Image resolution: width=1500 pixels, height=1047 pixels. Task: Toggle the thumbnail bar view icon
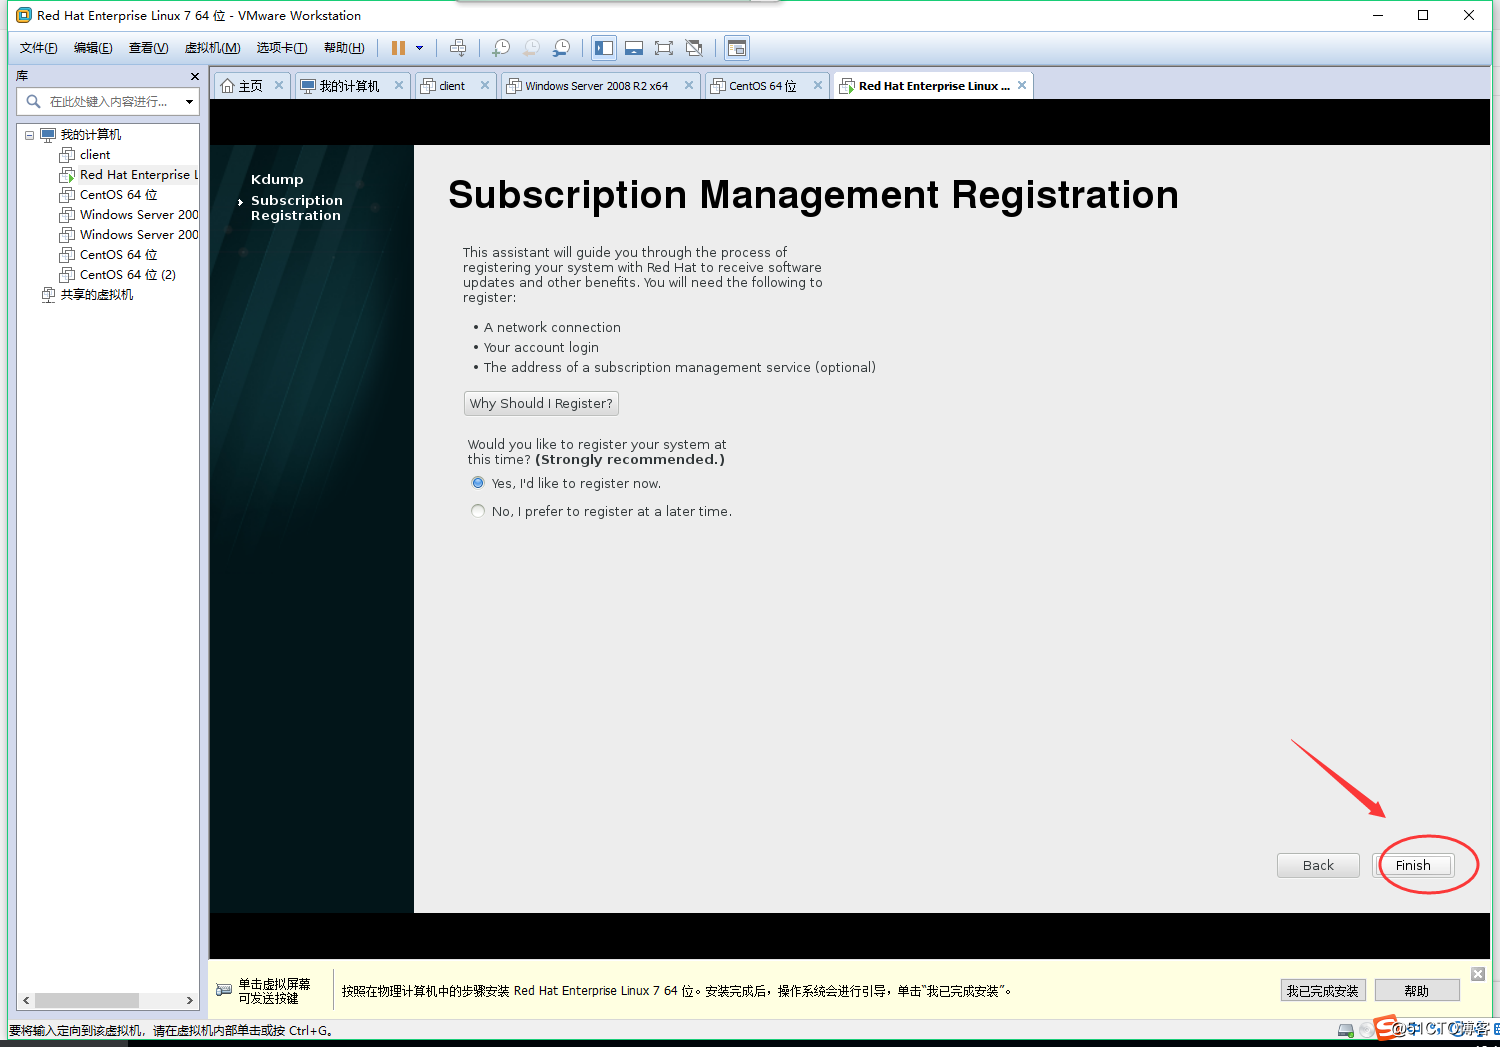634,48
